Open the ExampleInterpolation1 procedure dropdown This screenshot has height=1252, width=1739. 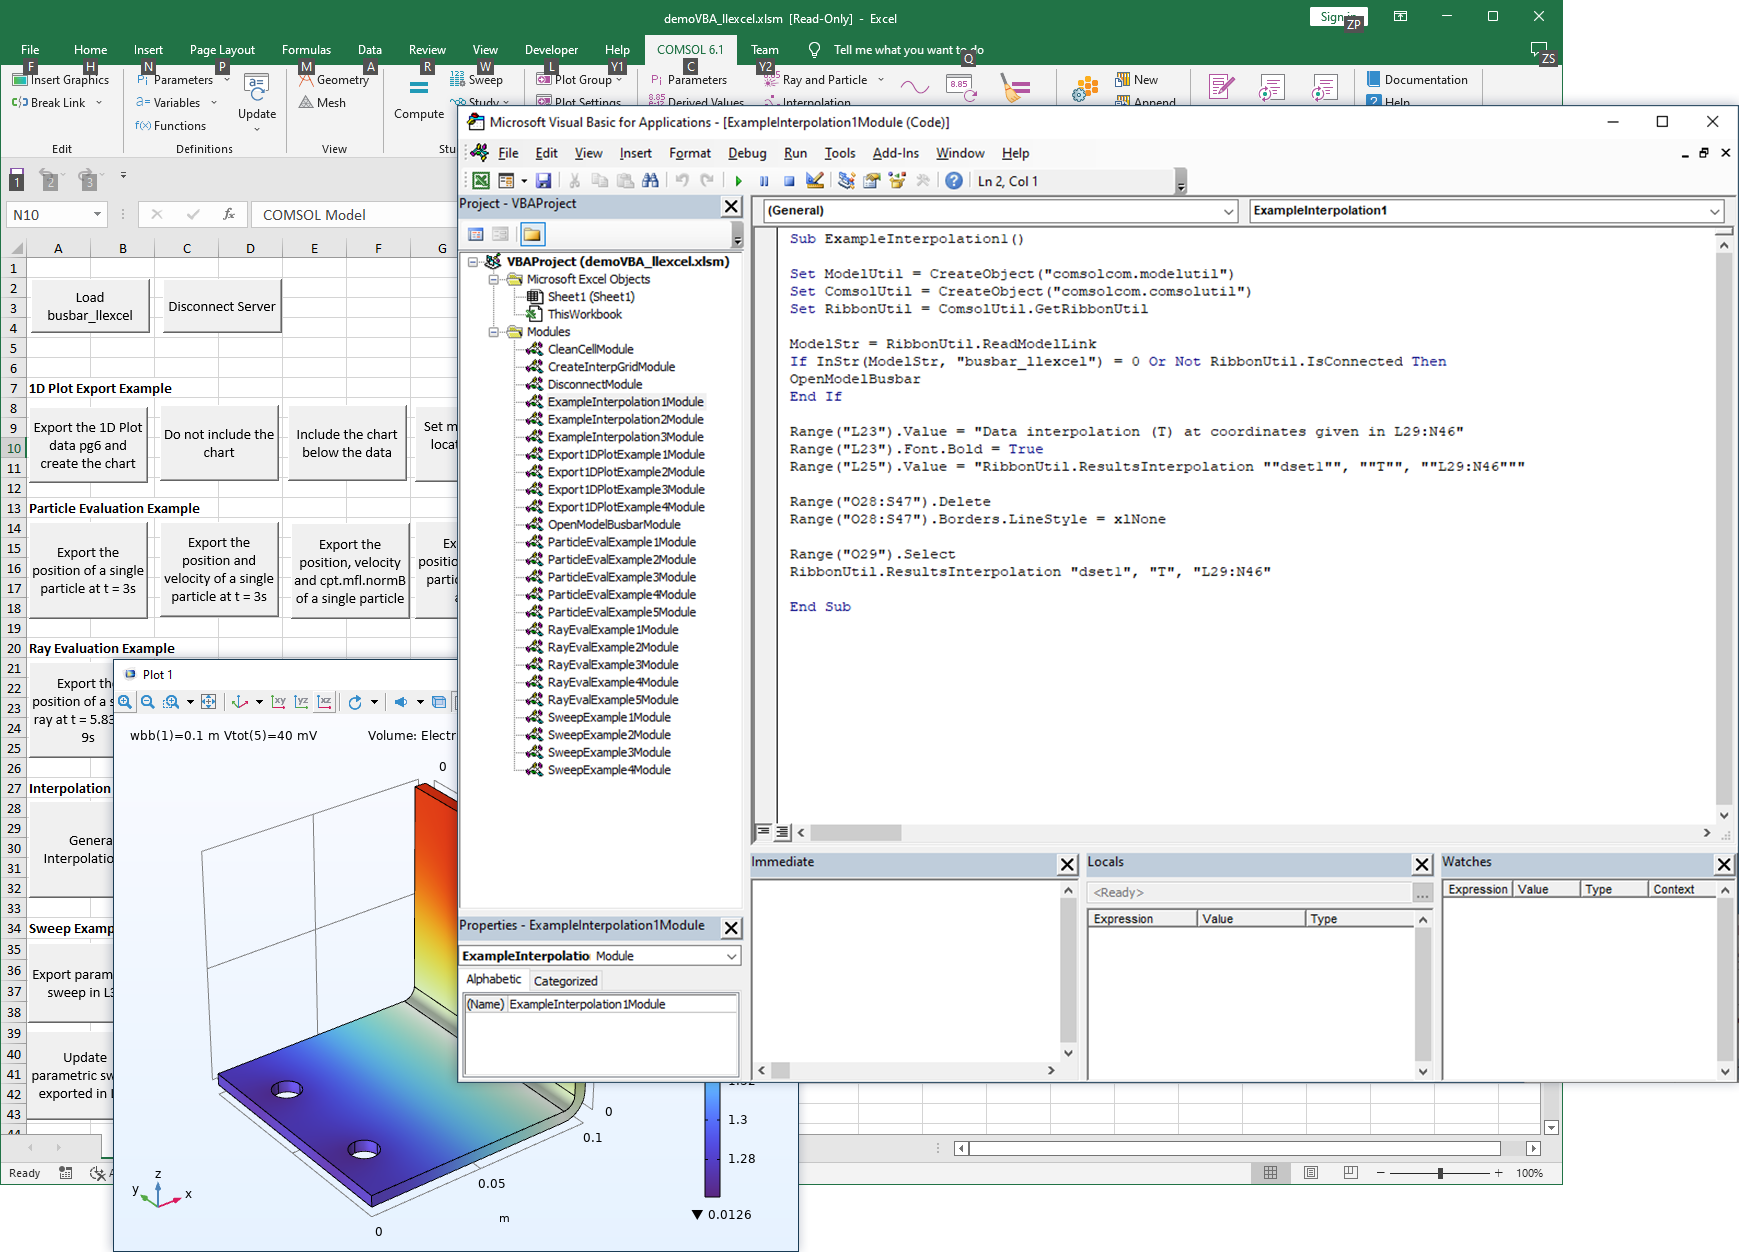[1715, 211]
